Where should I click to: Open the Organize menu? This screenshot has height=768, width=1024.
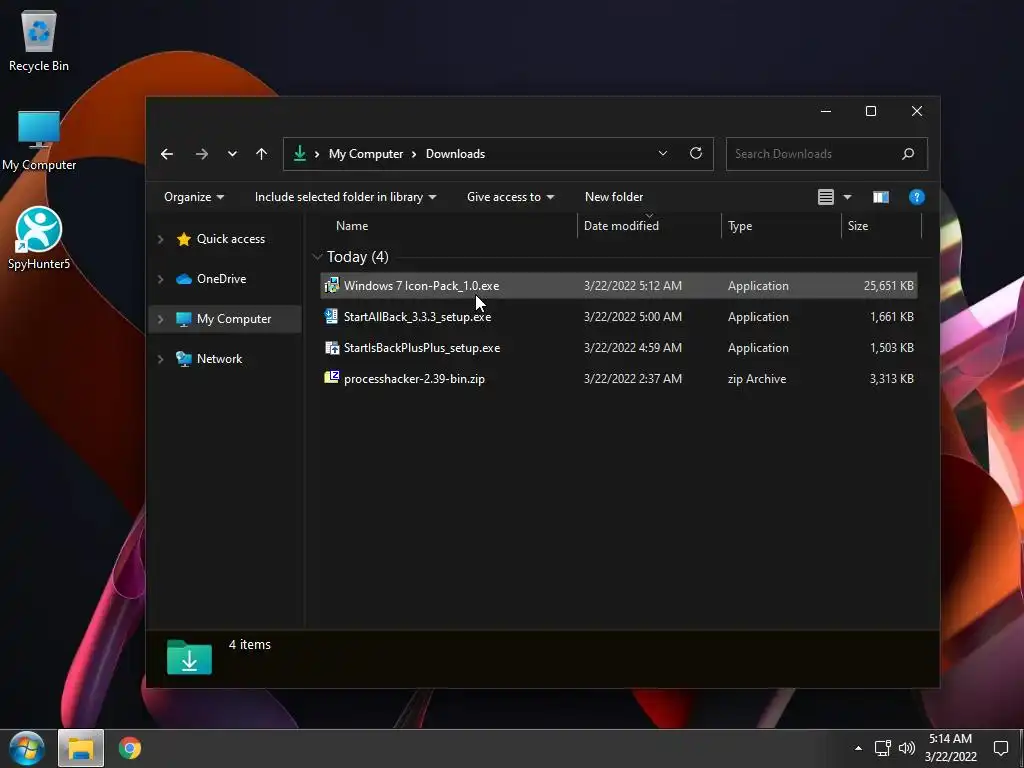194,197
